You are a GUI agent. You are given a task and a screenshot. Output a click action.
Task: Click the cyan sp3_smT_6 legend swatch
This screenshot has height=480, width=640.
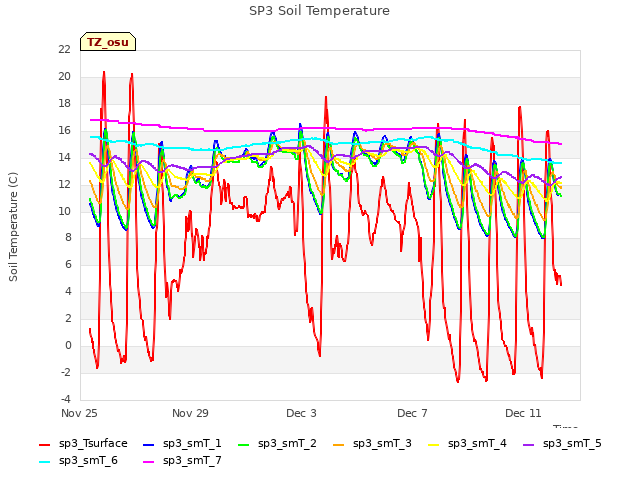[x=44, y=462]
